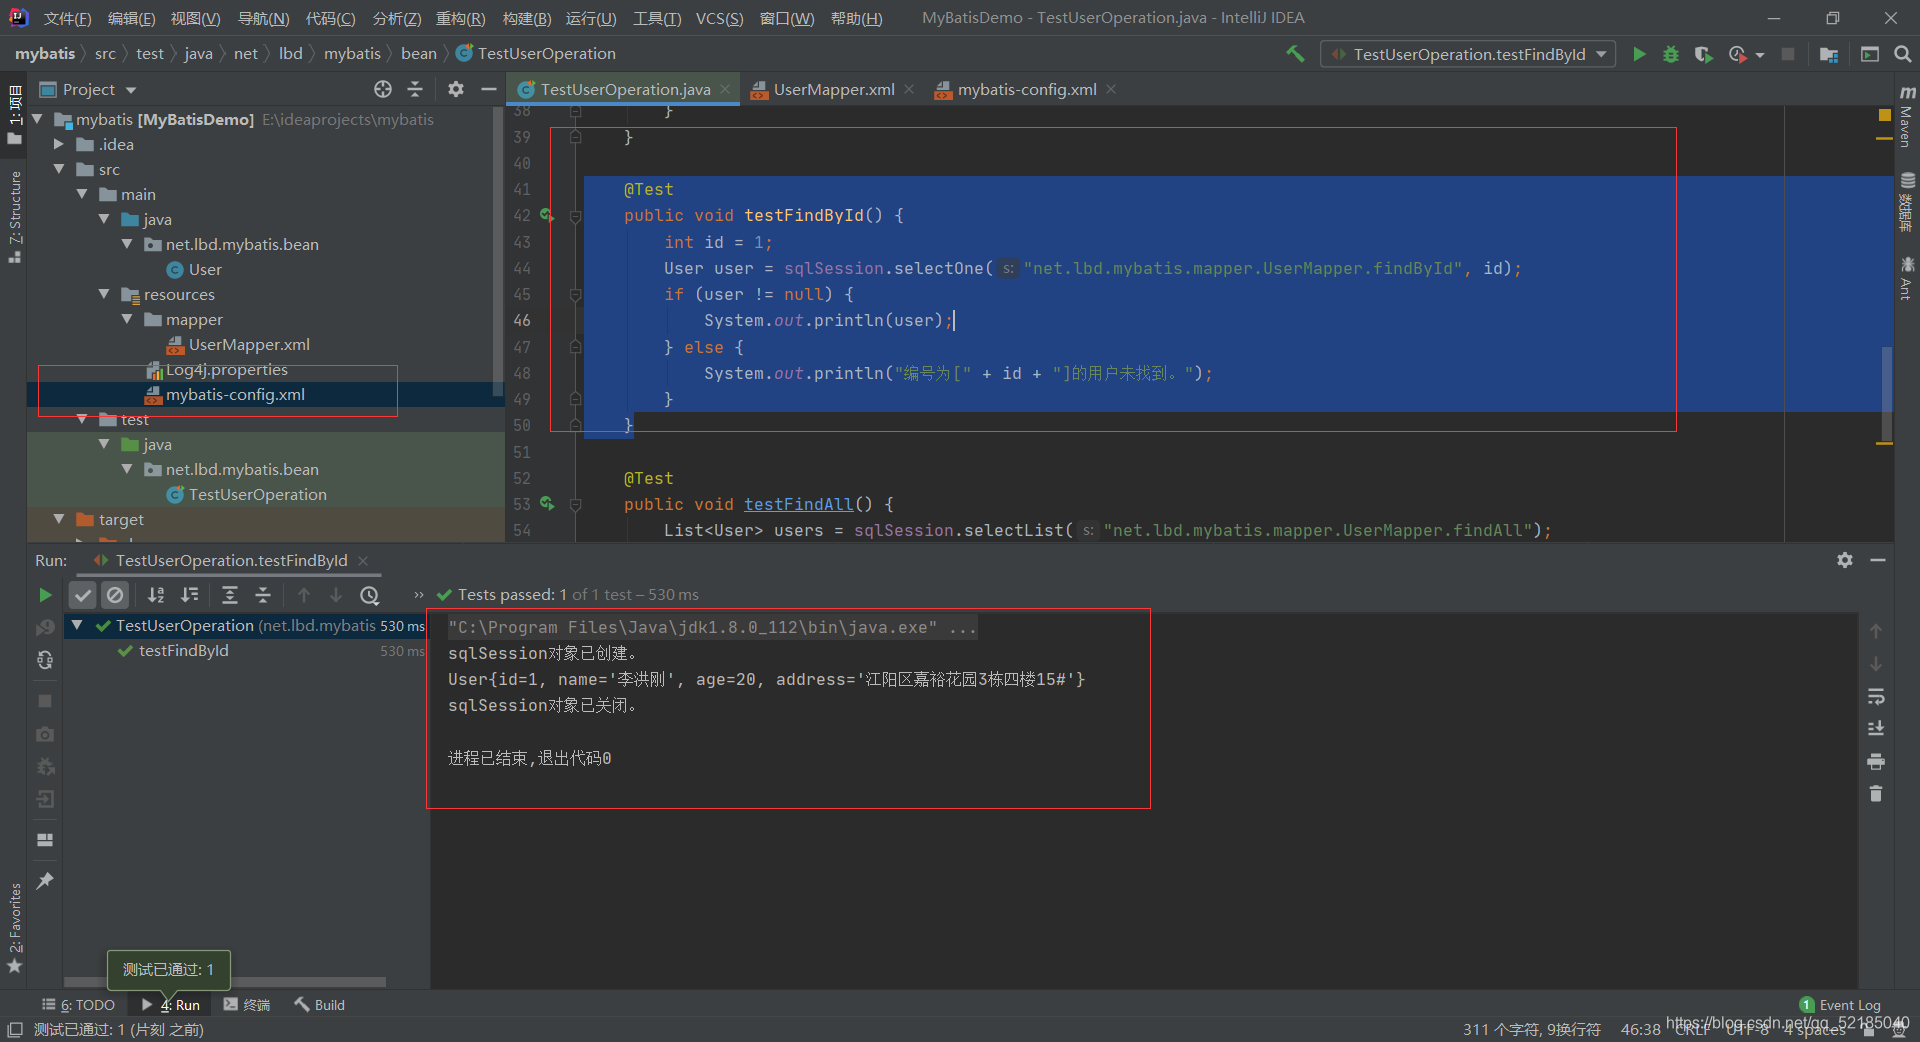
Task: Toggle the Structure tool window stripe
Action: [x=15, y=216]
